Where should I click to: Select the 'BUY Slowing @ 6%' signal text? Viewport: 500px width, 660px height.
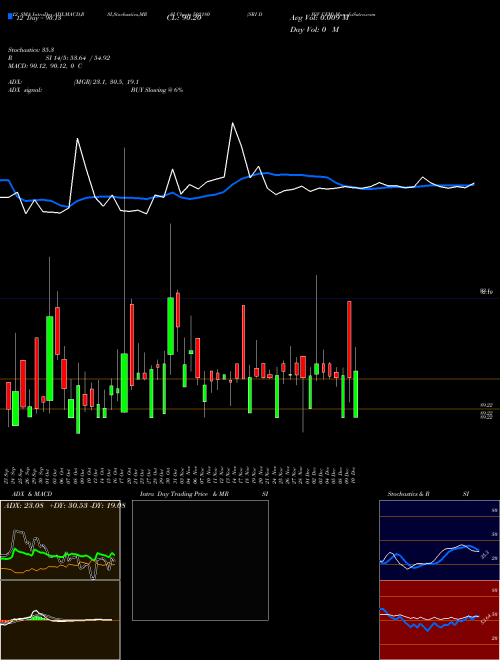tap(157, 90)
